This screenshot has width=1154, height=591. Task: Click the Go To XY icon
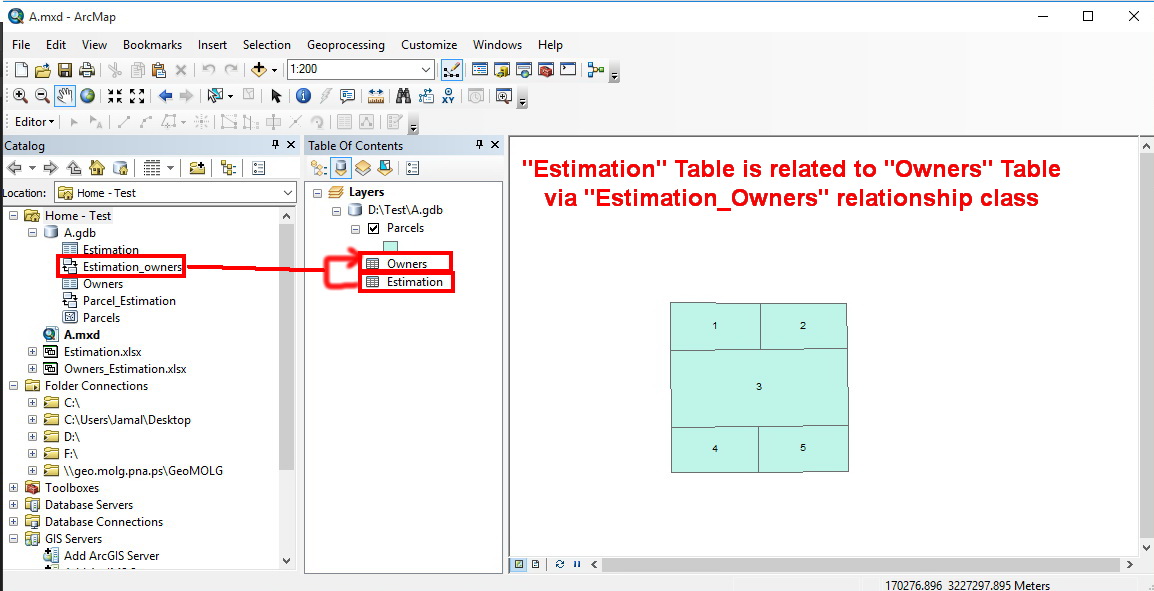(x=448, y=96)
